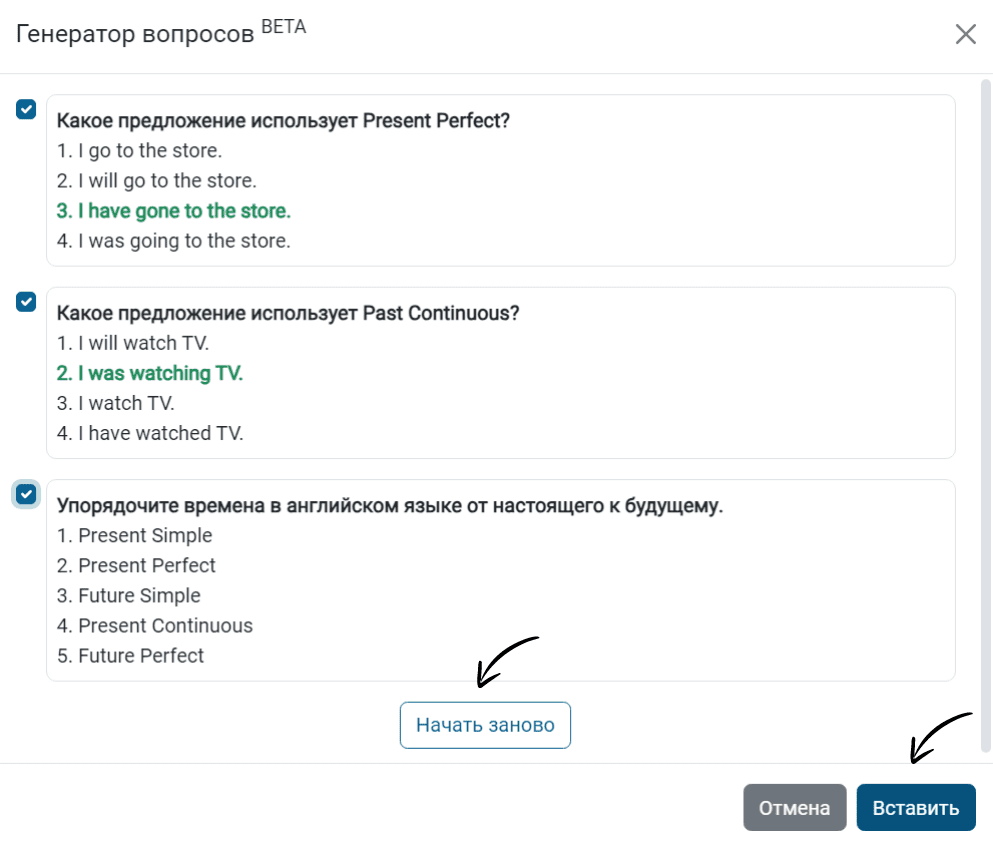Click the Отмена button
Image resolution: width=993 pixels, height=848 pixels.
pos(794,807)
